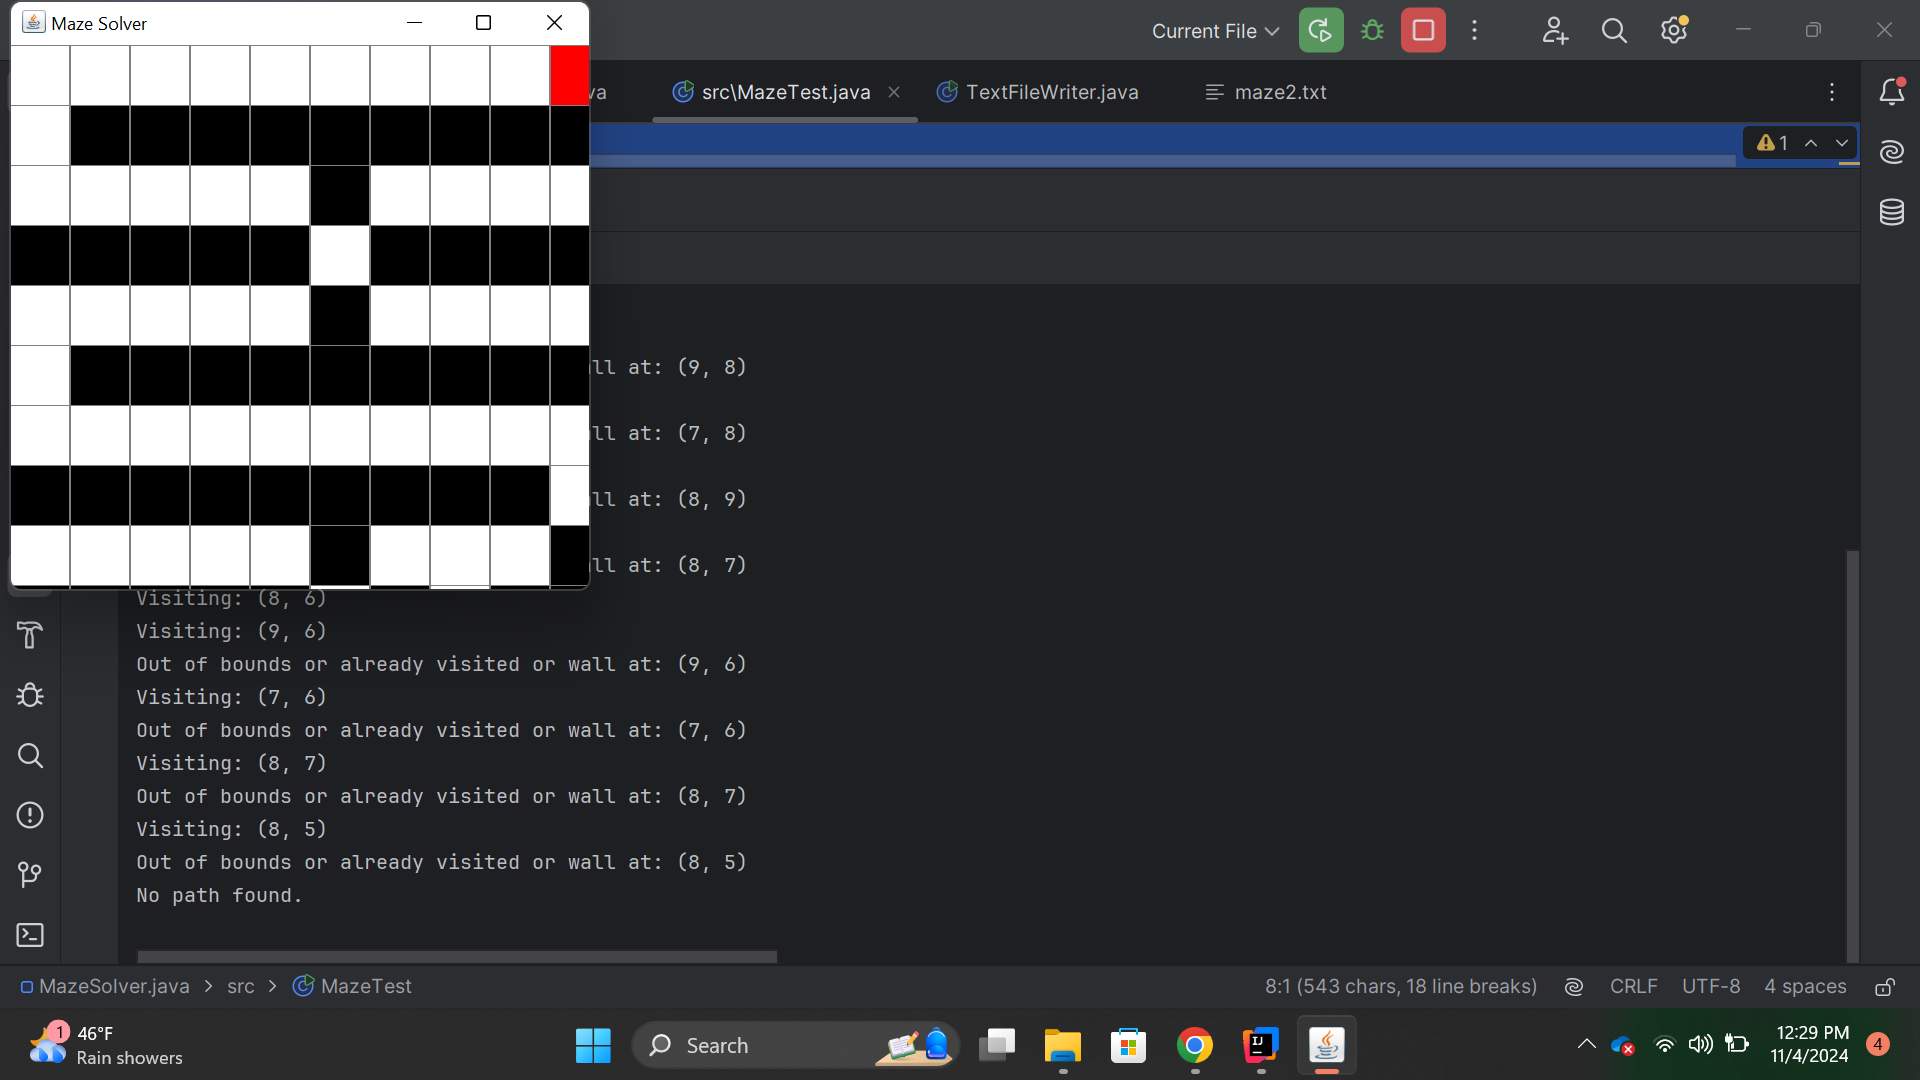Select the Build tool window icon
Image resolution: width=1920 pixels, height=1080 pixels.
point(30,635)
